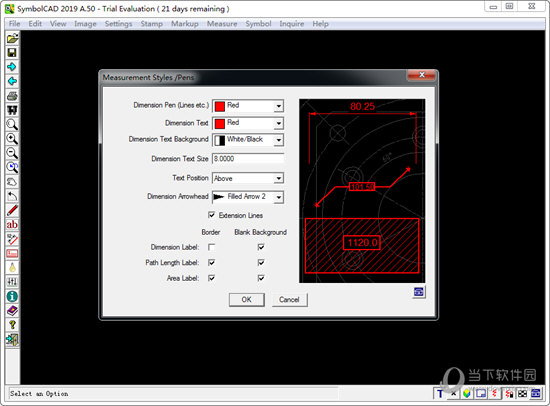Viewport: 550px width, 406px height.
Task: Open the Measure menu
Action: 222,24
